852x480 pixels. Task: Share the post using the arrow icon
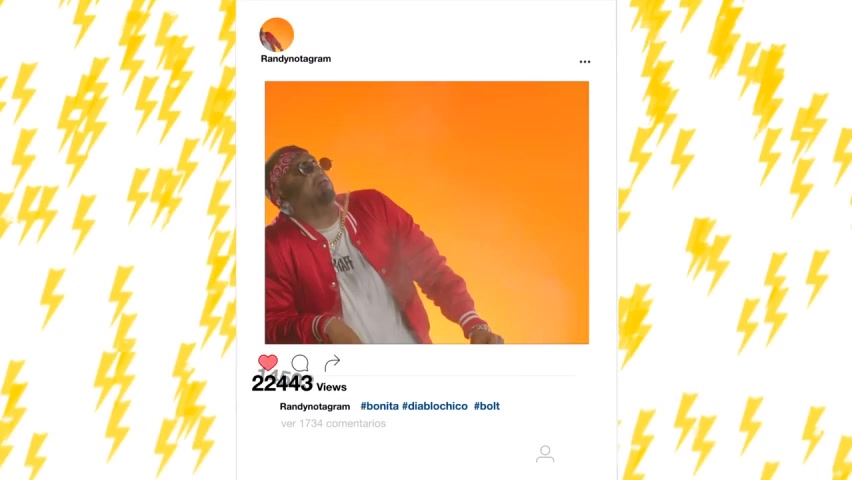tap(332, 363)
